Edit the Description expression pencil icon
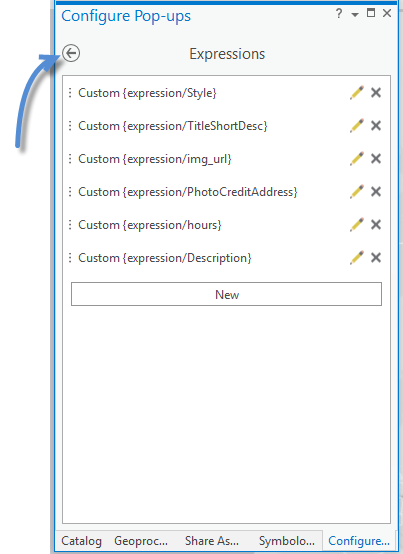Viewport: 403px width, 554px height. (x=357, y=258)
